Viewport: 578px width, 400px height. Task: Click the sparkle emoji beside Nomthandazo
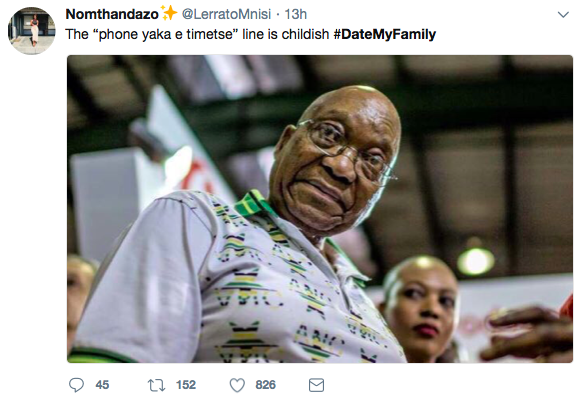(x=169, y=13)
